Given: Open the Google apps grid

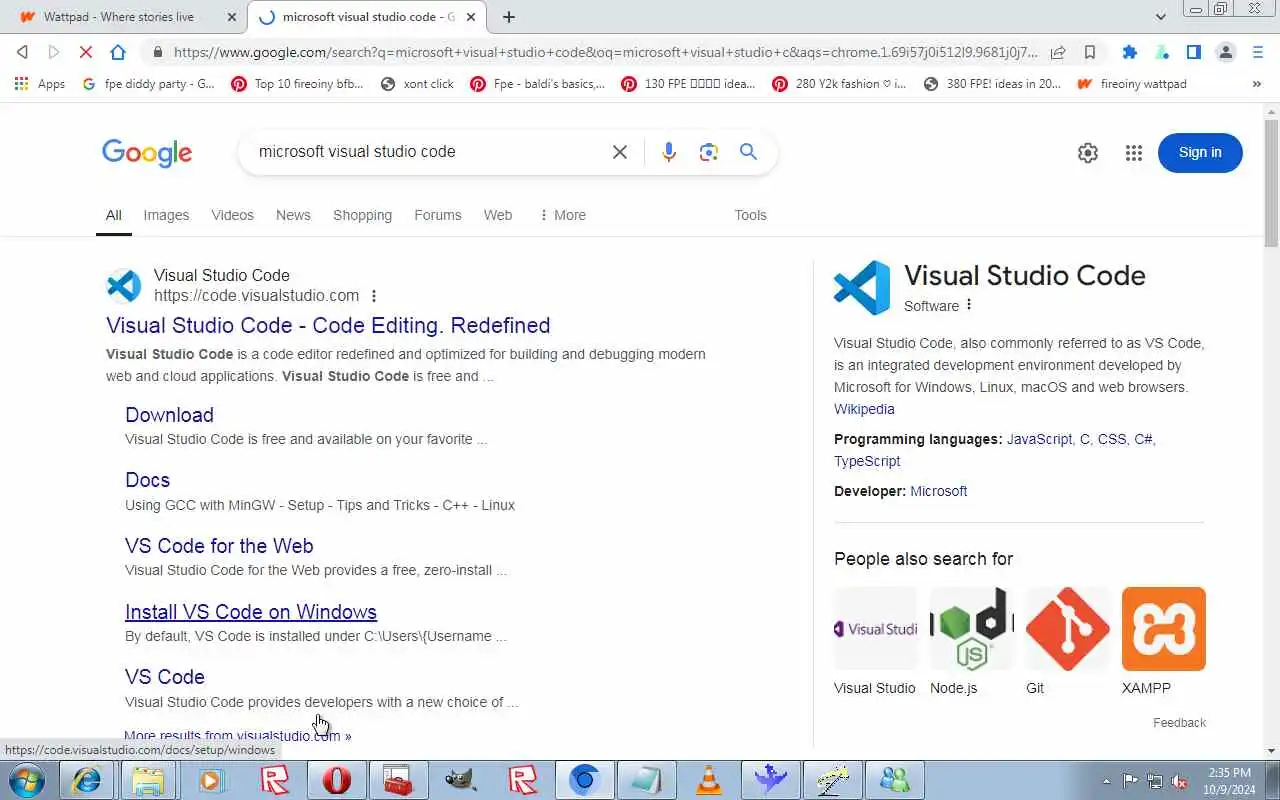Looking at the screenshot, I should click(x=1133, y=153).
